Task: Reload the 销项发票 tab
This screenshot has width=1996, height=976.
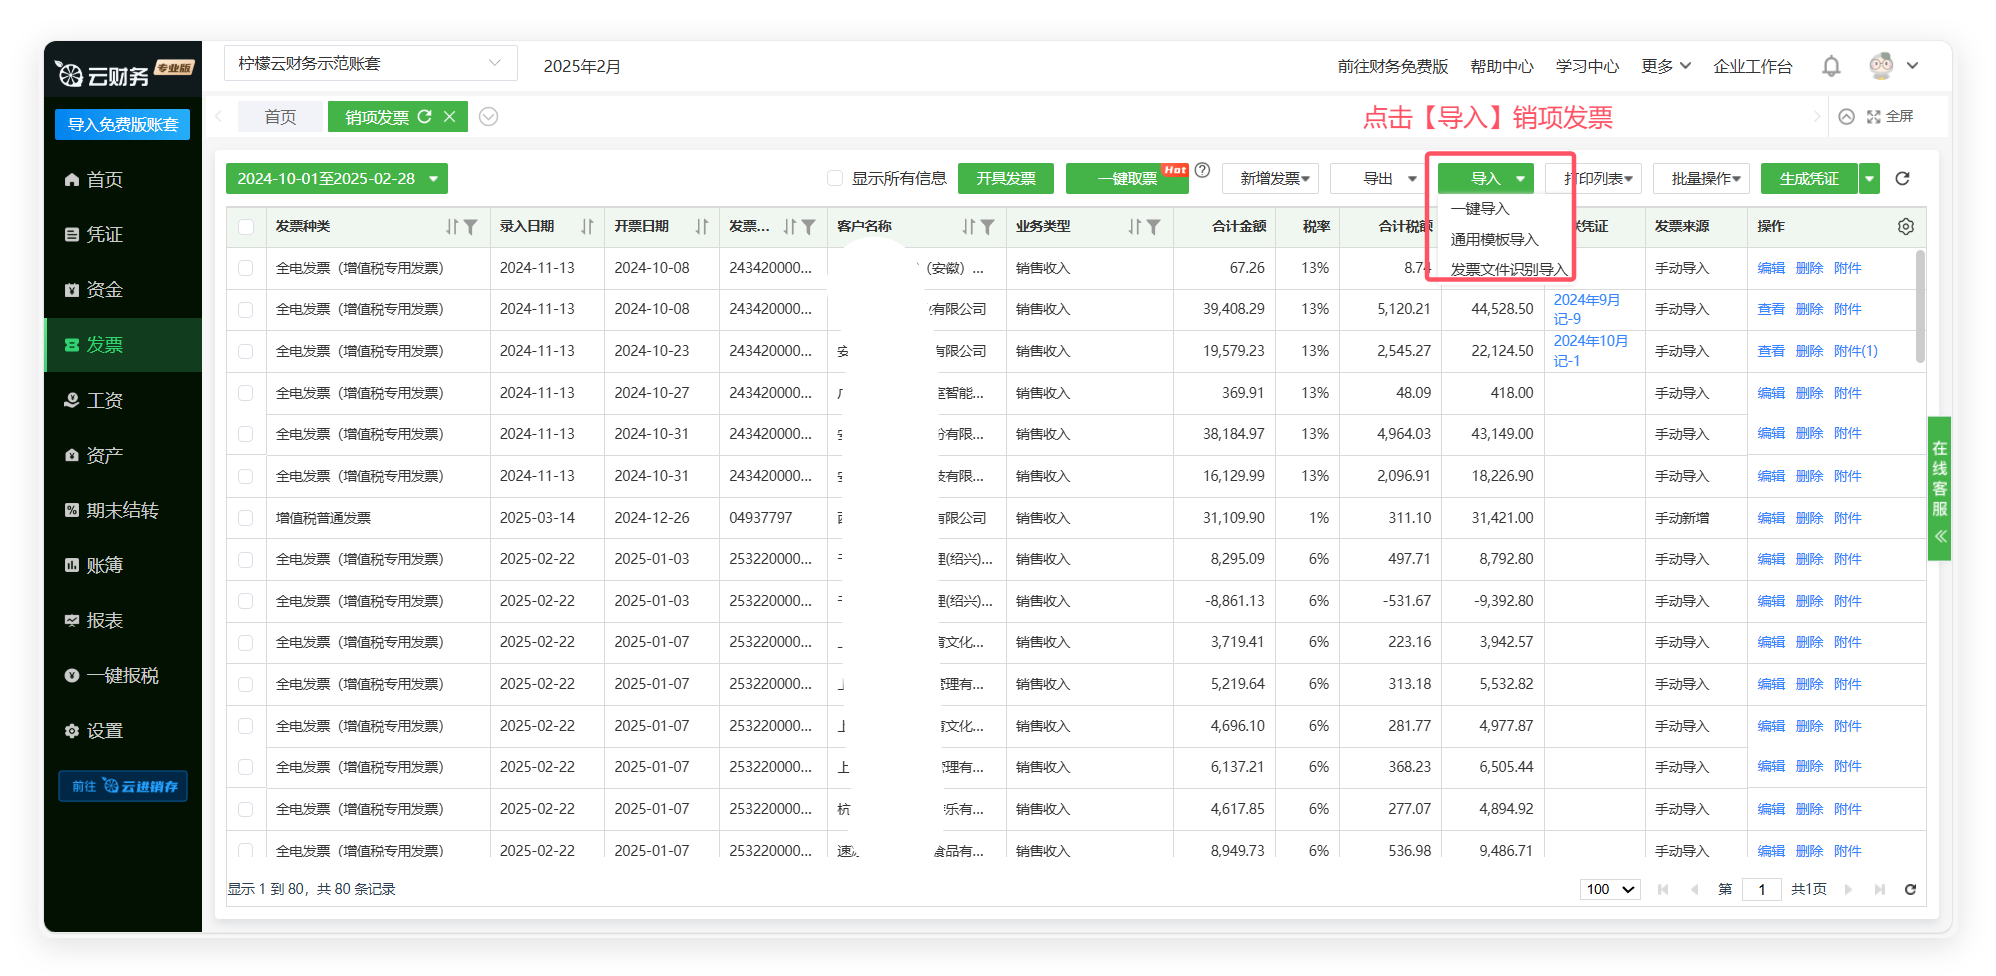Action: [x=425, y=117]
